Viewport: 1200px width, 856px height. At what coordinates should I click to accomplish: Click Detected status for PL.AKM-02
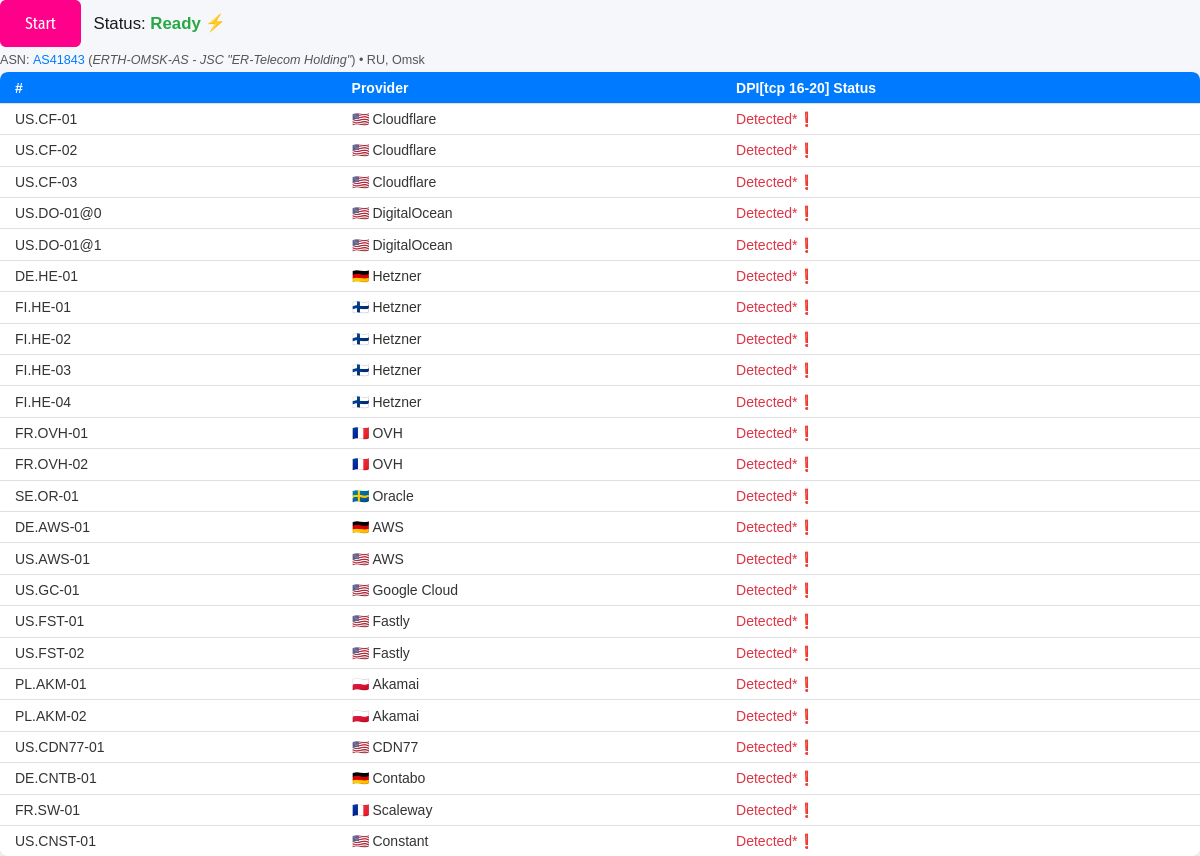pos(767,716)
